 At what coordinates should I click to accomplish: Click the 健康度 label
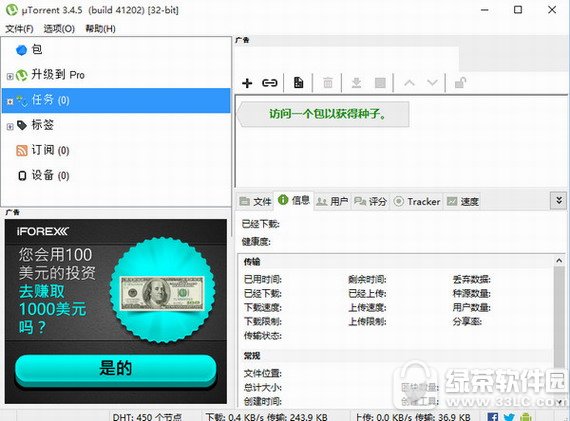point(256,242)
